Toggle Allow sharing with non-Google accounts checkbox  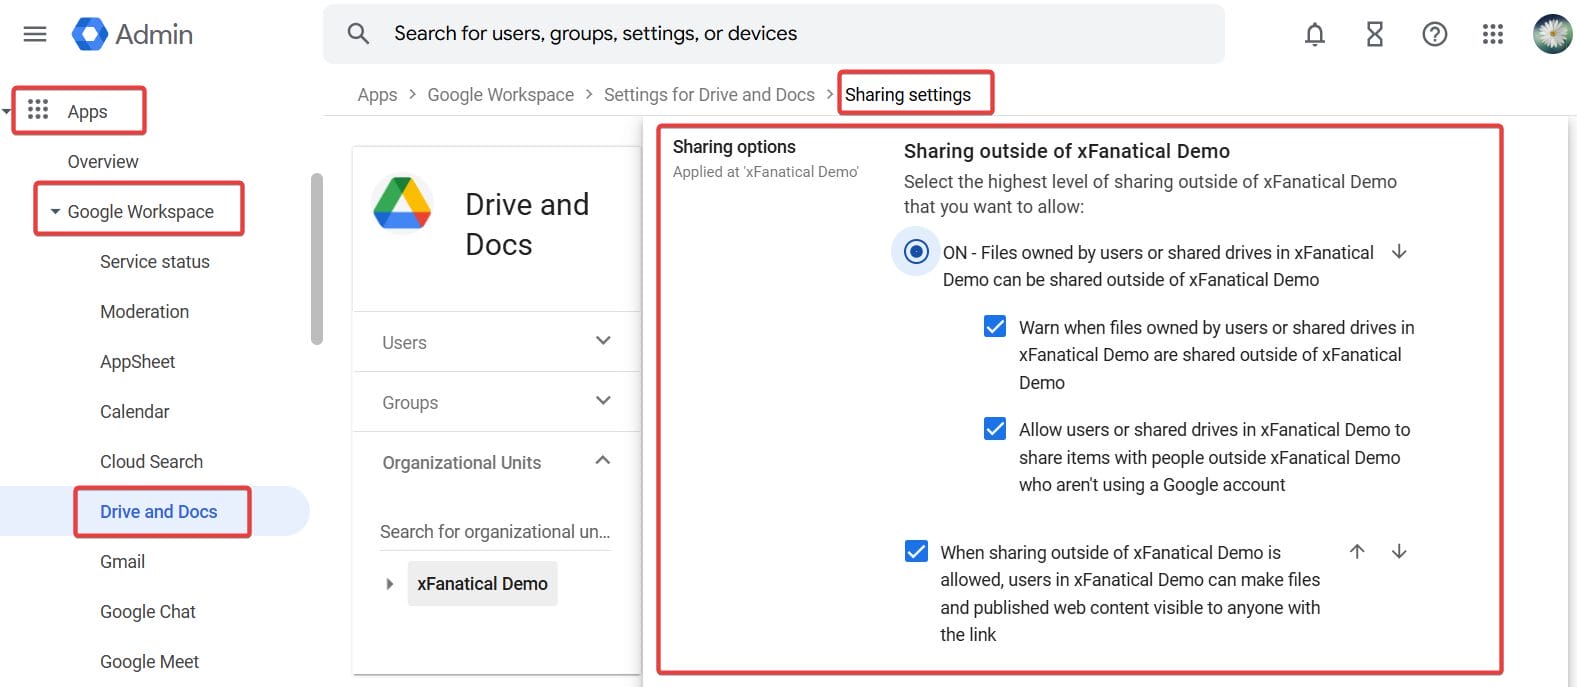pos(995,428)
